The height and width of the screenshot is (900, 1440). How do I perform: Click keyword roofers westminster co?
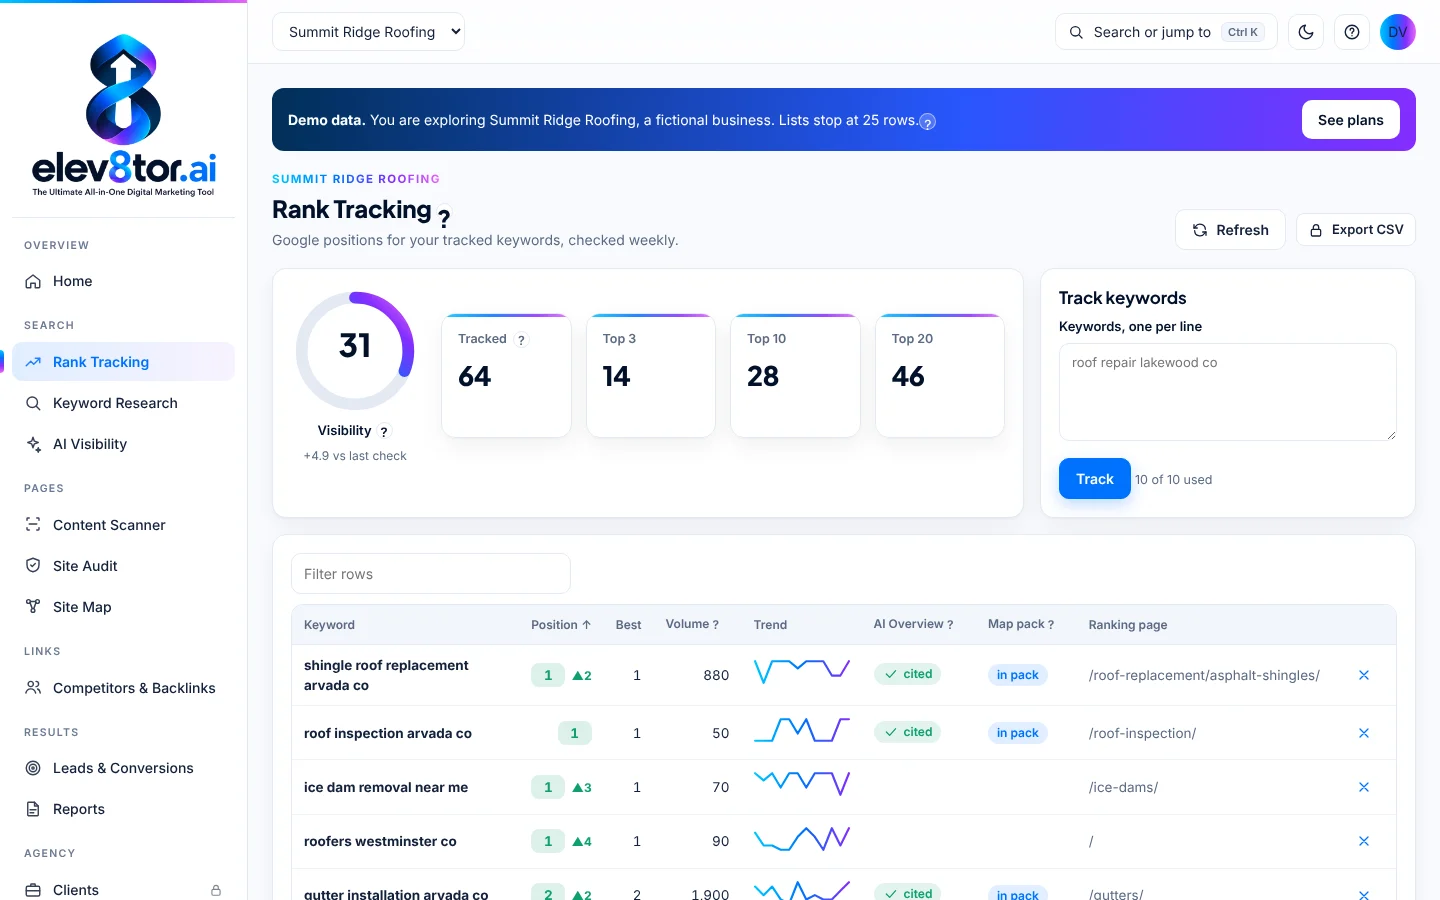click(380, 841)
